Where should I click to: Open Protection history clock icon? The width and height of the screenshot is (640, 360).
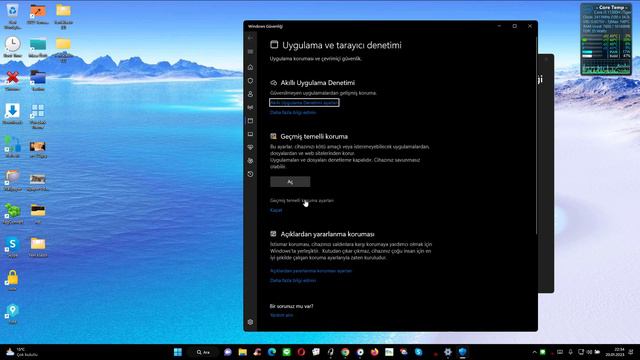click(251, 174)
